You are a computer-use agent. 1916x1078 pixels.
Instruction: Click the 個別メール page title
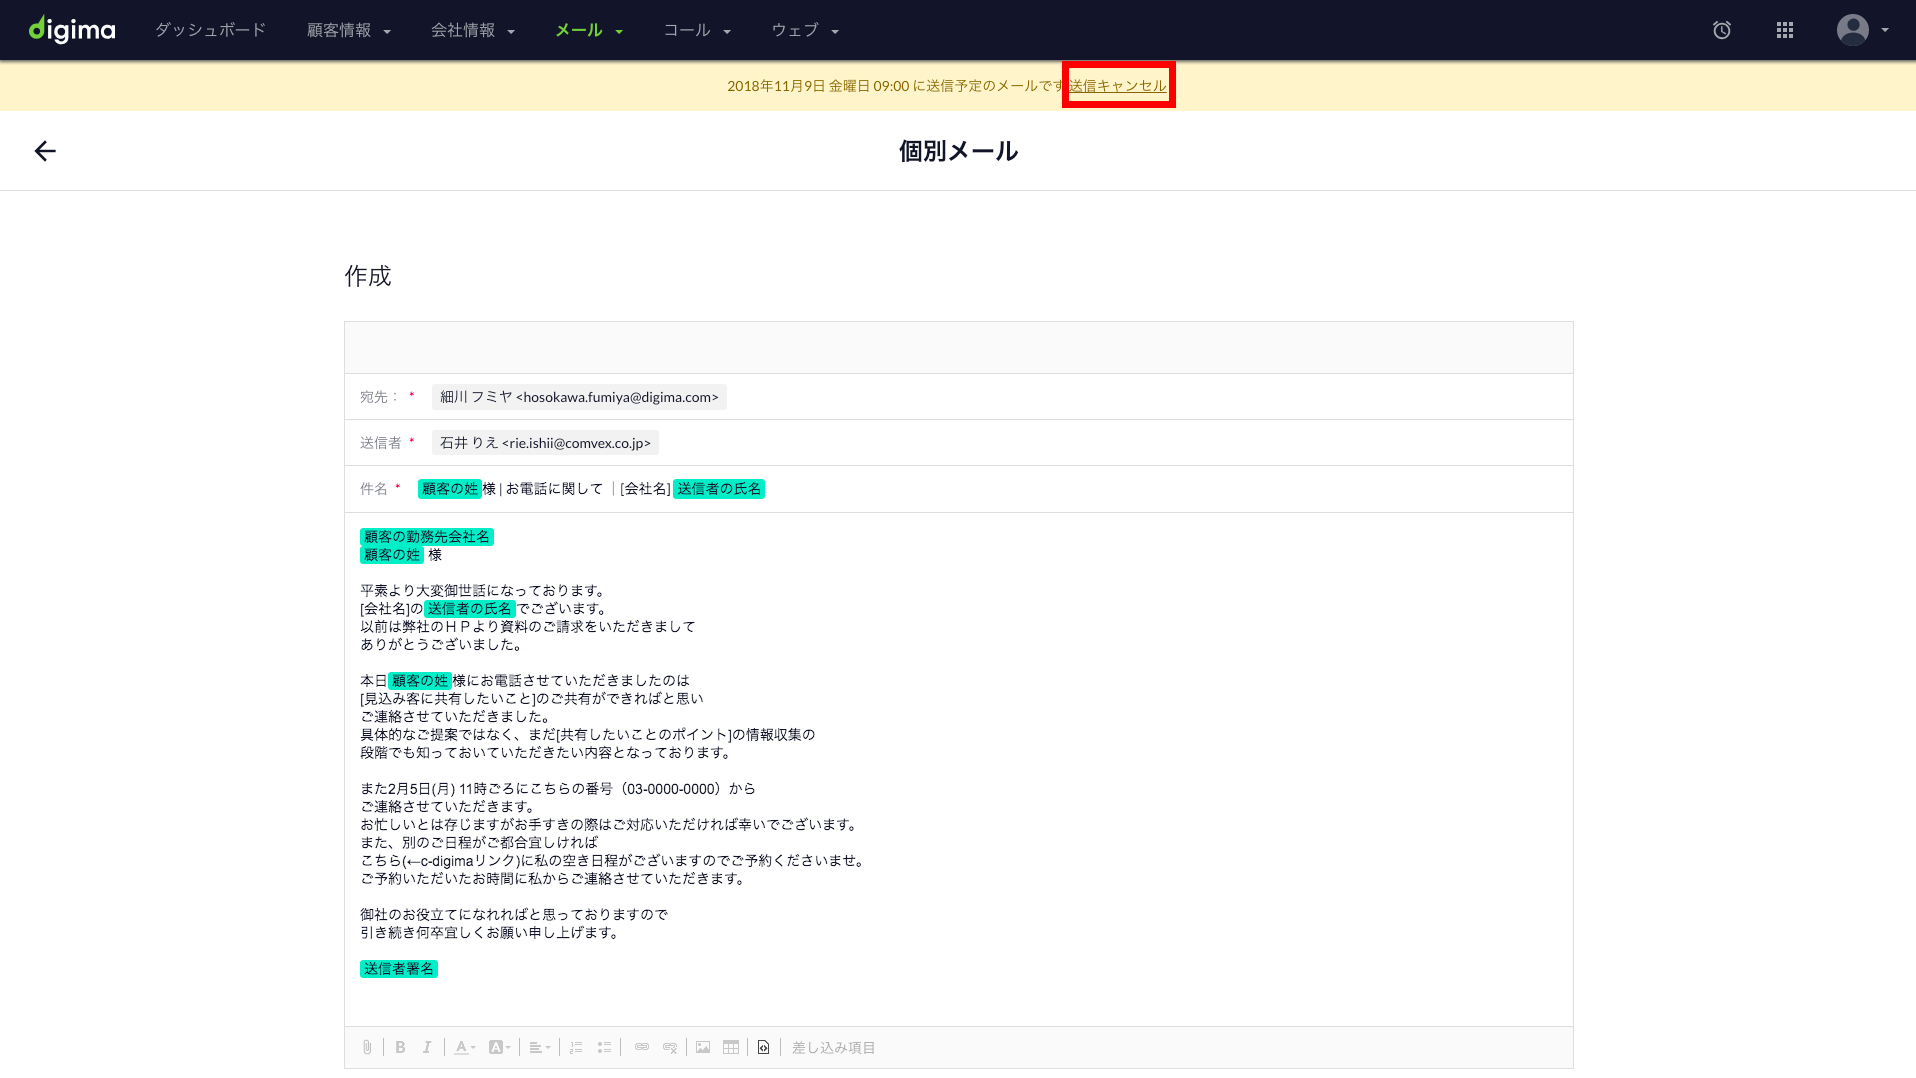(958, 151)
